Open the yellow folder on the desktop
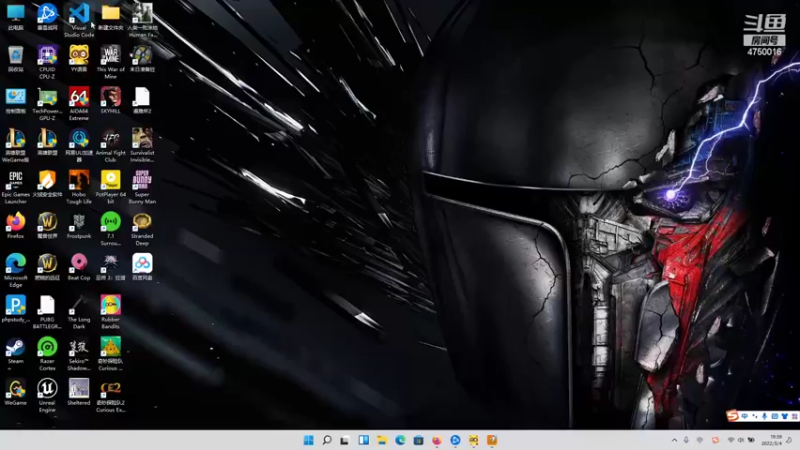Viewport: 800px width, 450px height. point(110,17)
